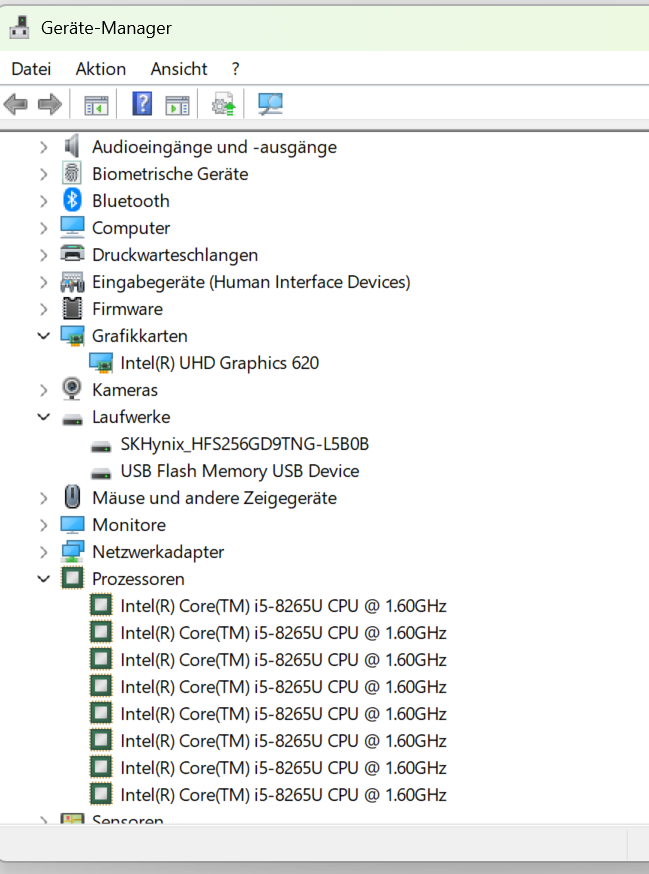The image size is (649, 874).
Task: Collapse the Prozessoren node
Action: 43,579
